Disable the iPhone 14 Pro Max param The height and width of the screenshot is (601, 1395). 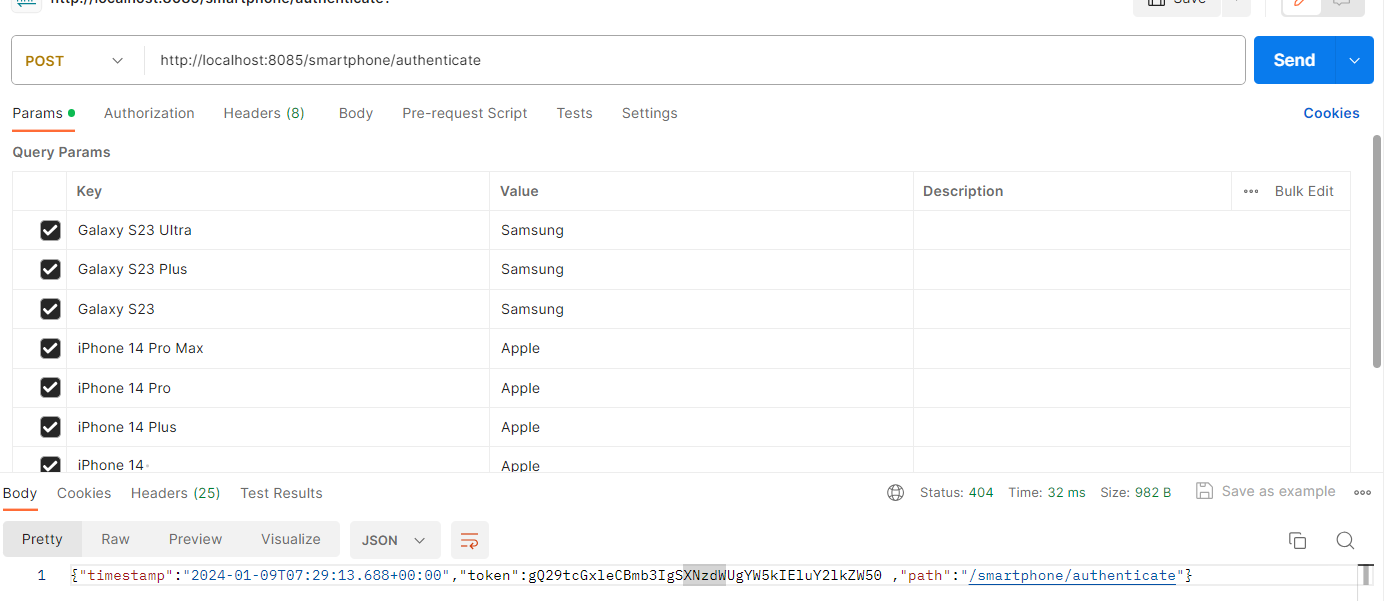50,348
